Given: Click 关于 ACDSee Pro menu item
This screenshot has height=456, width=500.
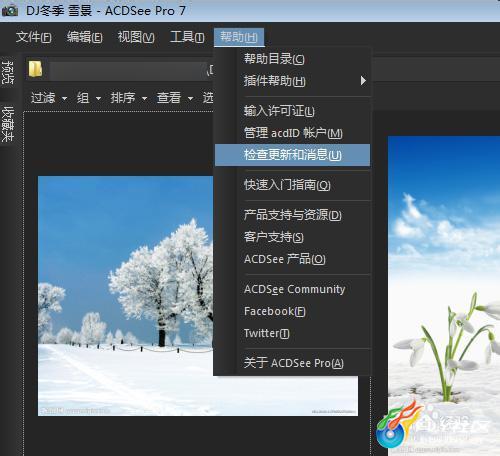Looking at the screenshot, I should click(292, 363).
